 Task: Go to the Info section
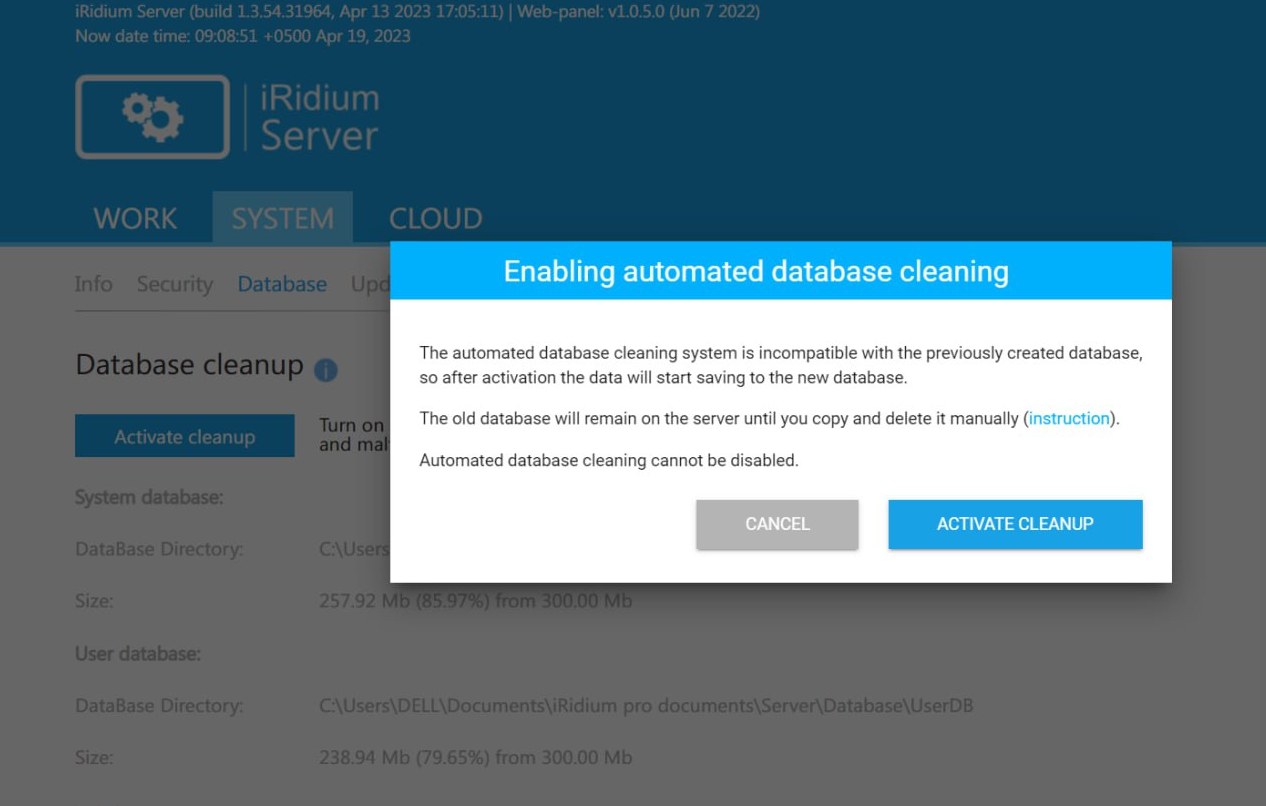pos(93,284)
